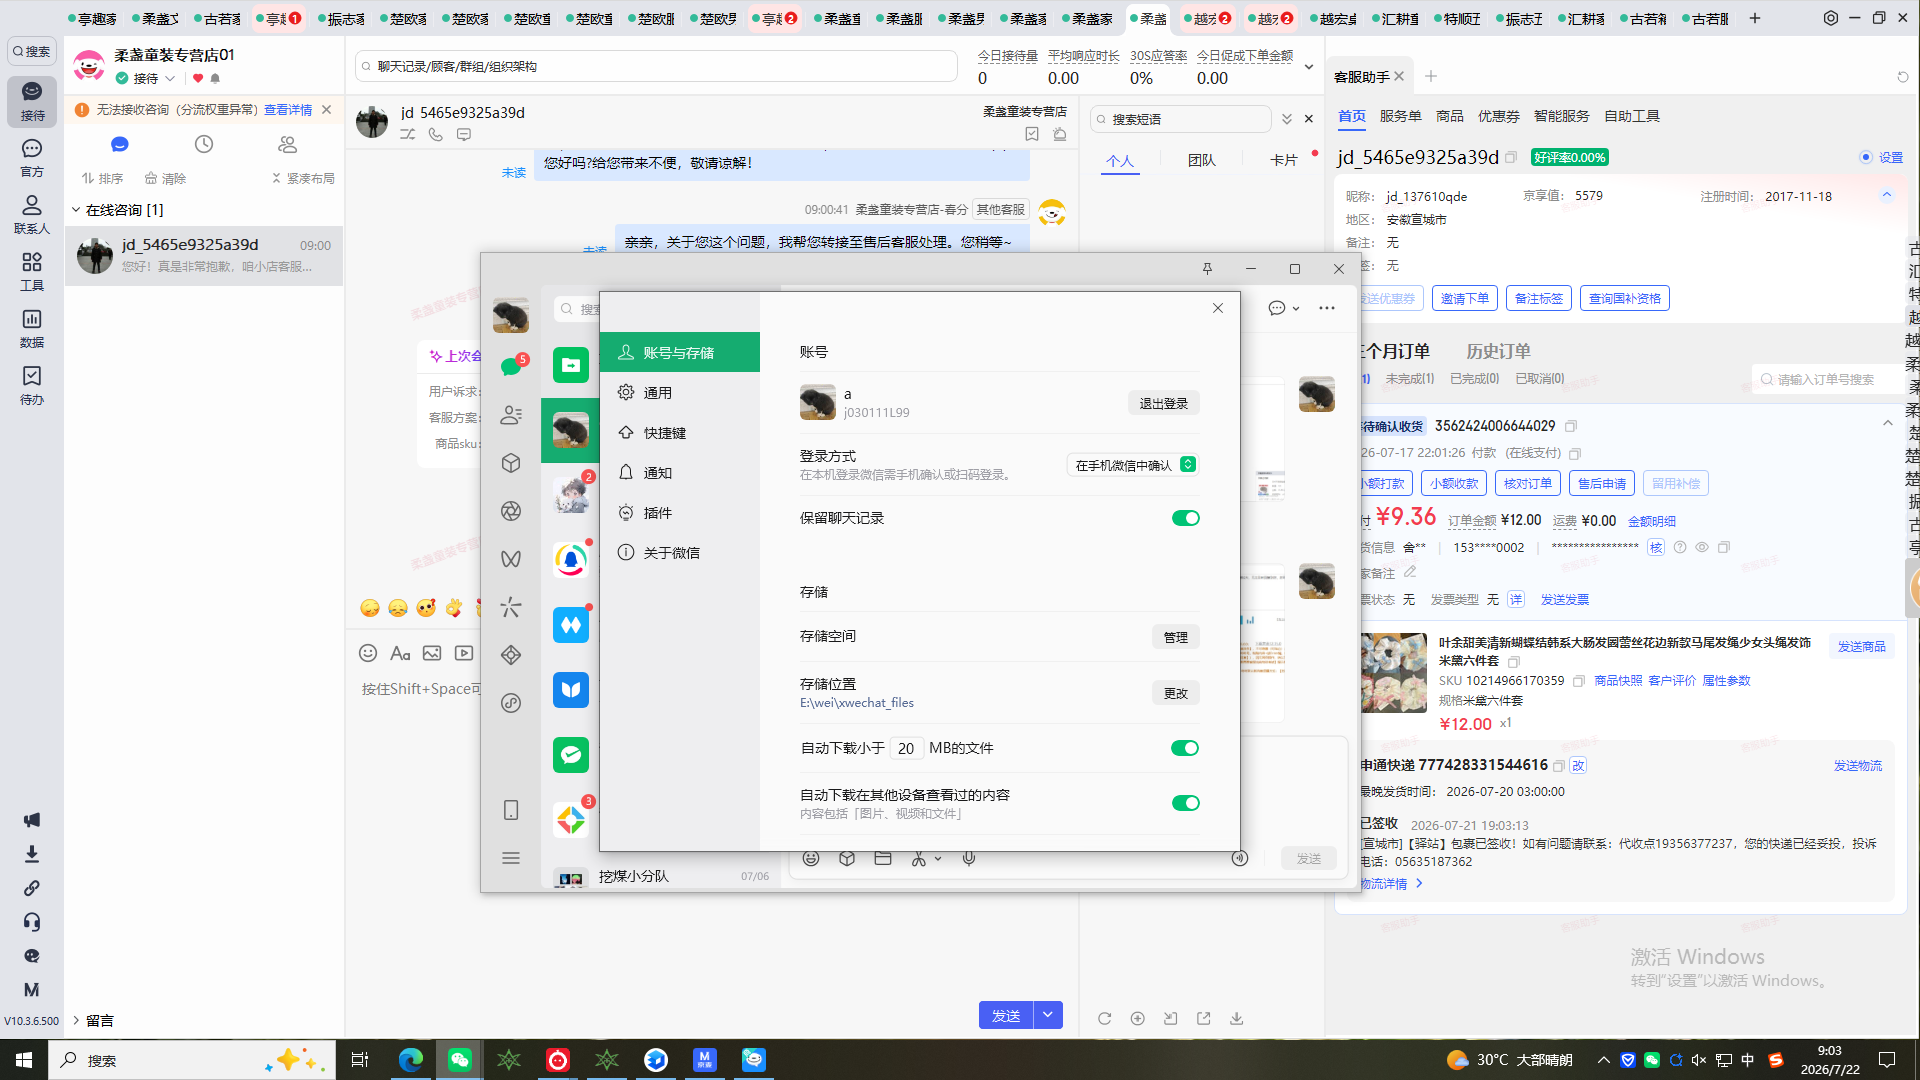The image size is (1920, 1080).
Task: Open Microsoft Edge from the taskbar
Action: click(x=411, y=1060)
